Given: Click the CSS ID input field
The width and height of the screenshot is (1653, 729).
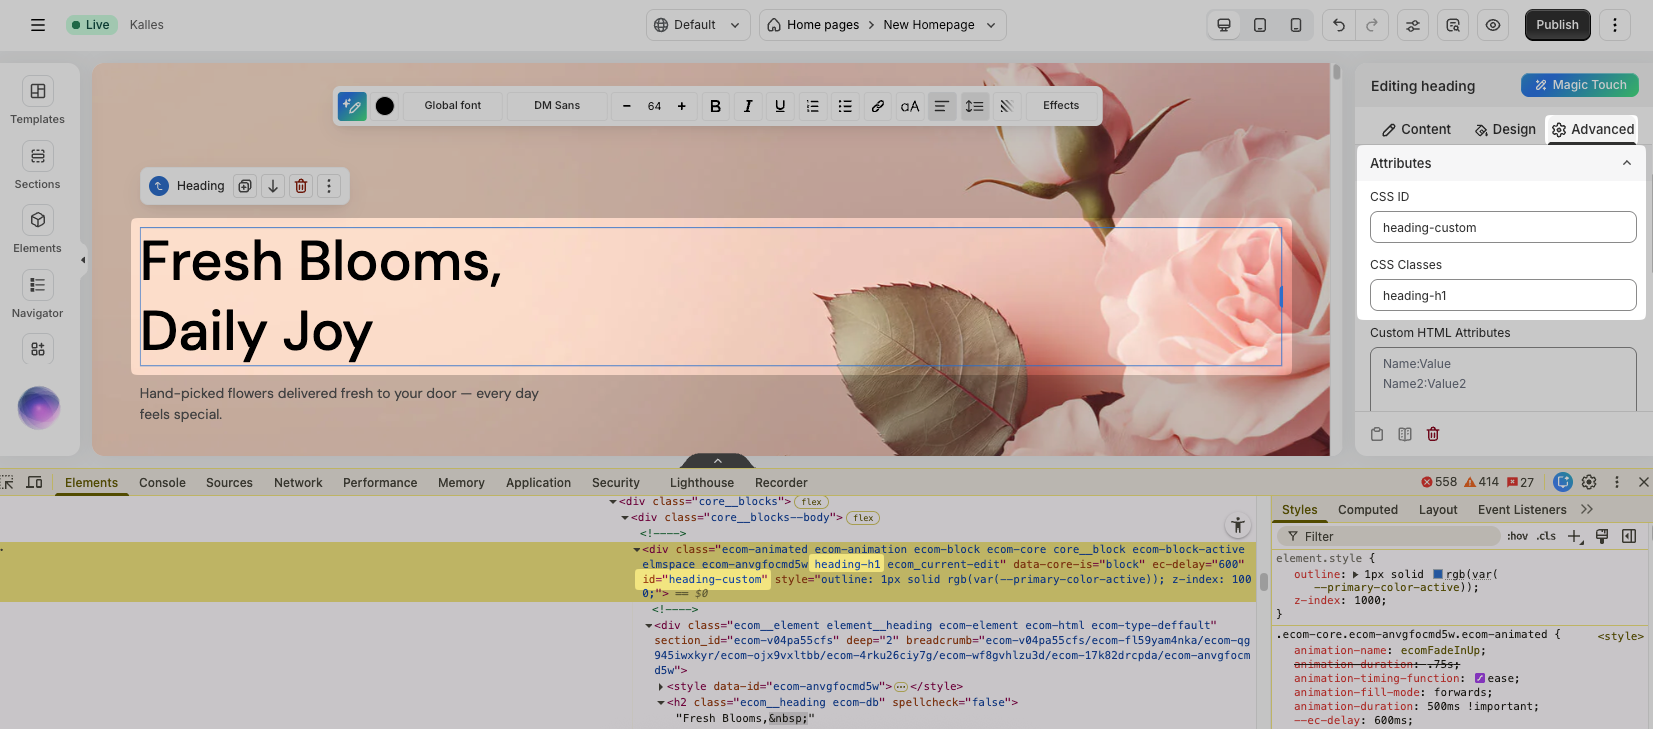Looking at the screenshot, I should [1502, 228].
